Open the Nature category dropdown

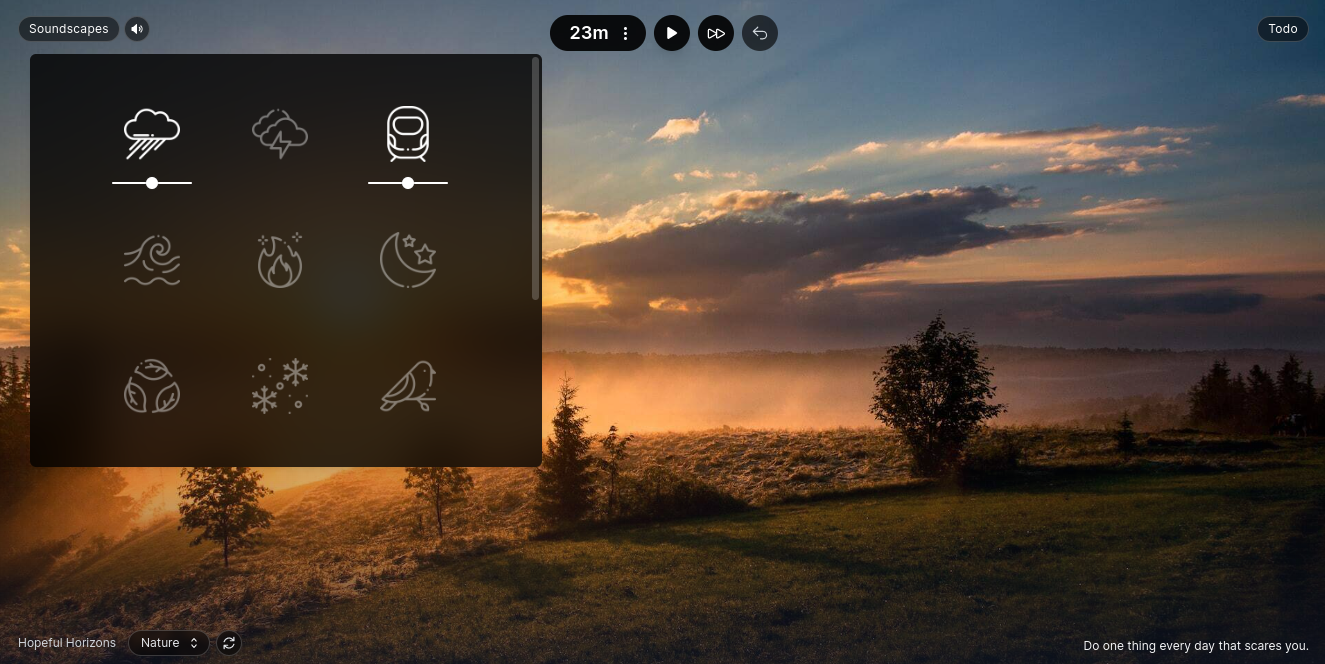tap(169, 643)
